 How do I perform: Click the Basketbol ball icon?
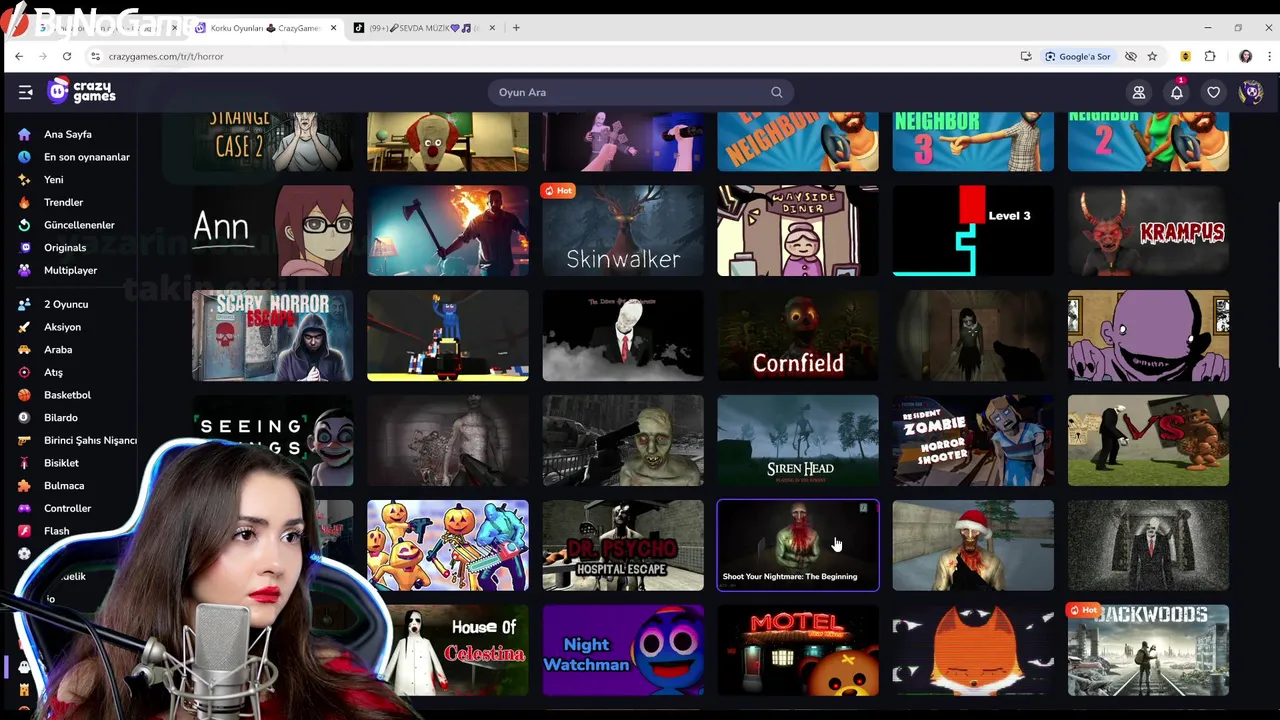coord(24,395)
